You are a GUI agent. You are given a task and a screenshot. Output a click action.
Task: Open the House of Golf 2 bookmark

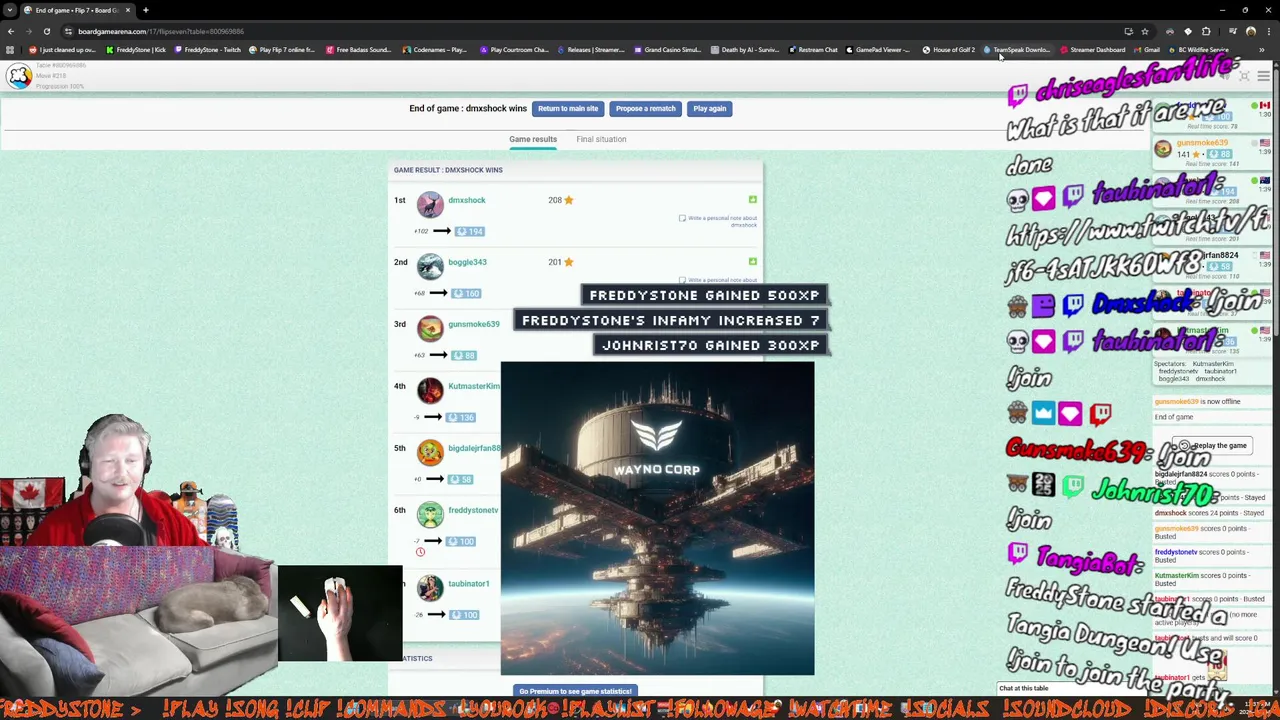[x=948, y=50]
